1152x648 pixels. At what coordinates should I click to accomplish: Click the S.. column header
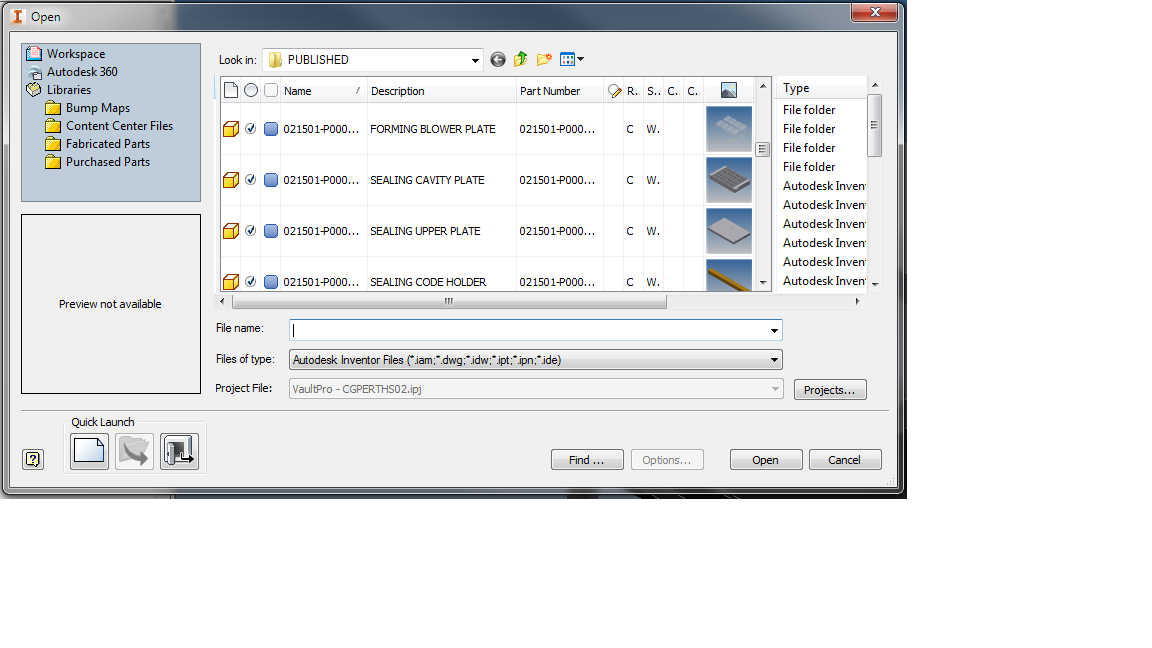654,91
